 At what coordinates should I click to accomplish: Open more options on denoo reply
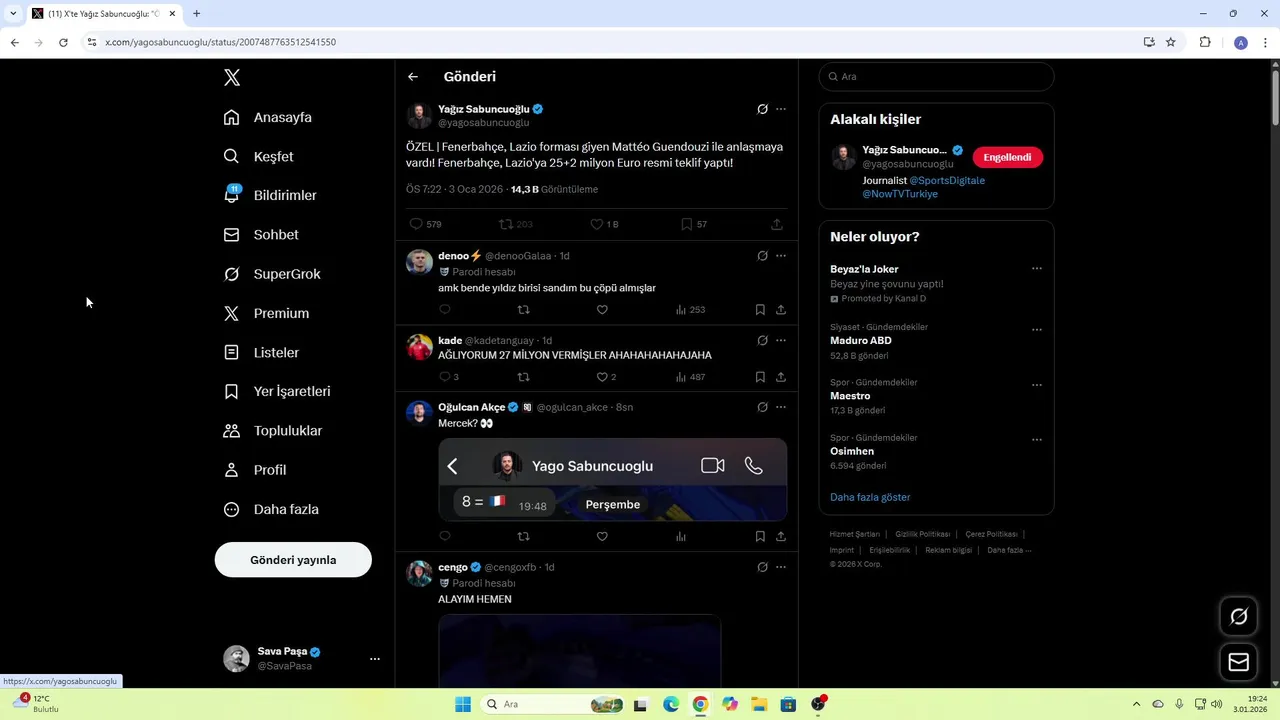pos(781,256)
